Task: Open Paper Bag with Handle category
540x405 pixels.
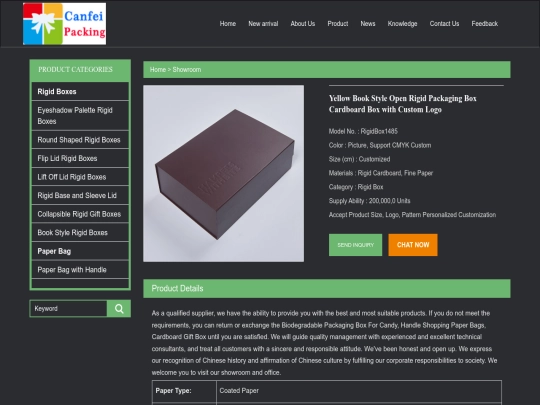Action: (80, 270)
